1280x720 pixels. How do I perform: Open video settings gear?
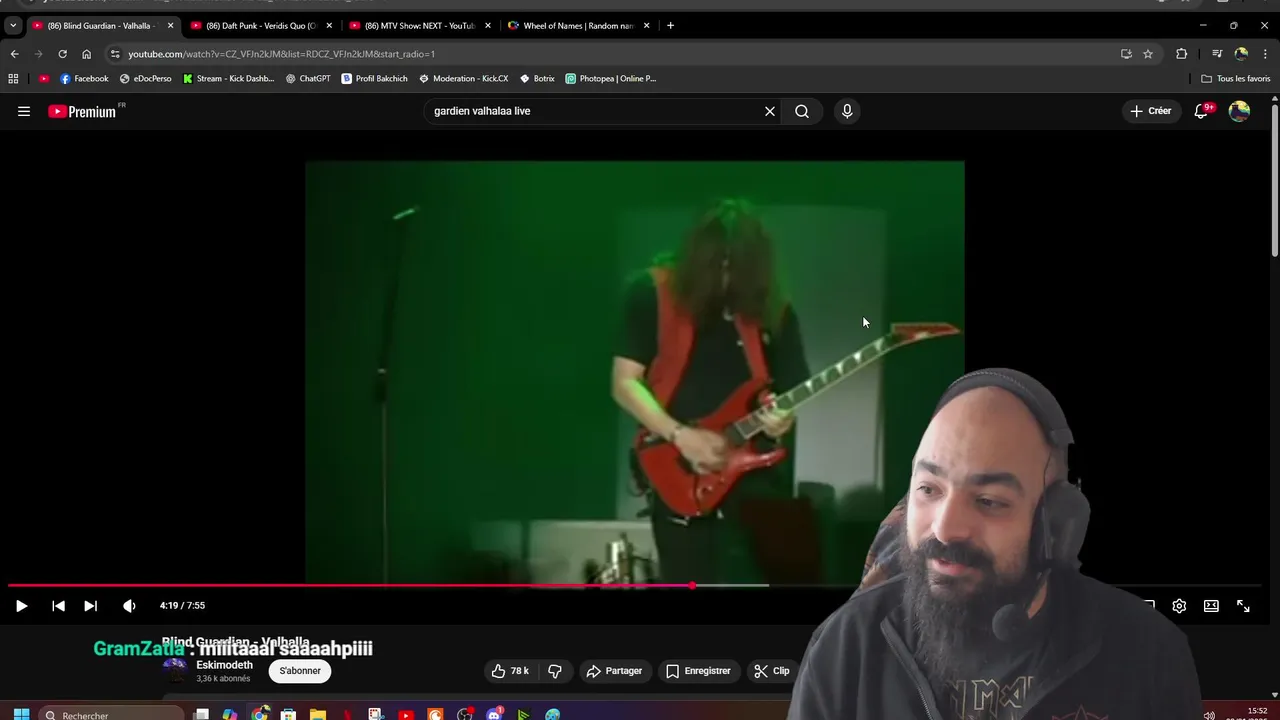tap(1179, 605)
